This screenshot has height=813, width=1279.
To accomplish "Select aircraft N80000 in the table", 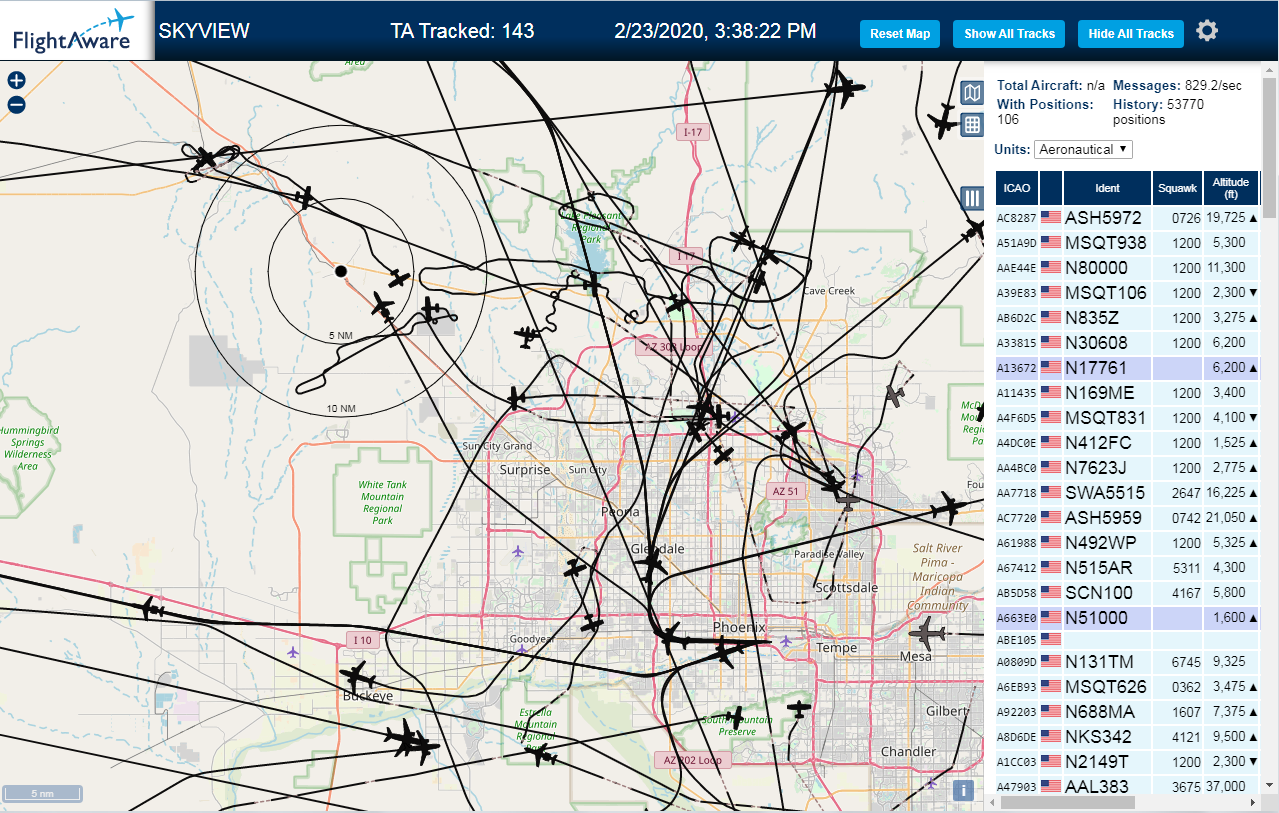I will coord(1128,268).
